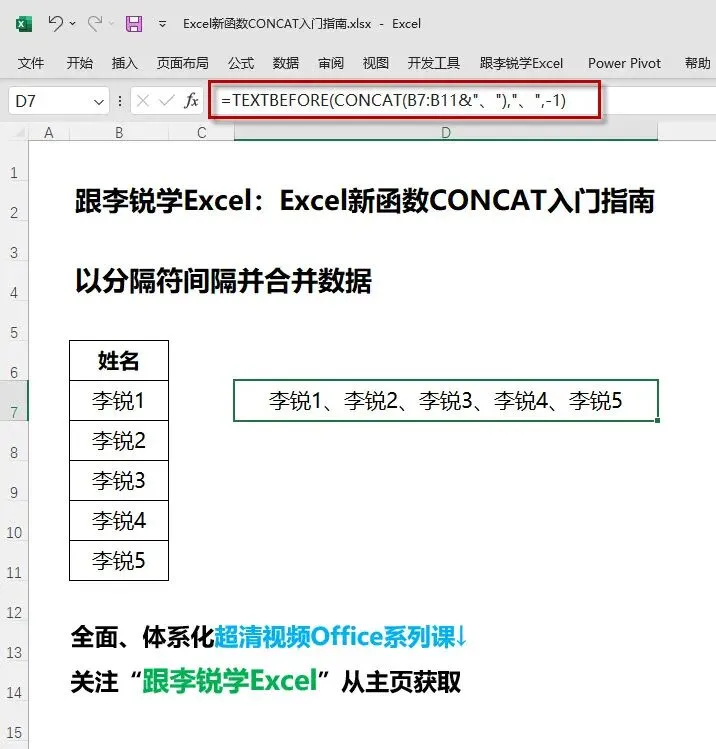Image resolution: width=716 pixels, height=749 pixels.
Task: Confirm formula entry with the checkmark icon
Action: [166, 101]
